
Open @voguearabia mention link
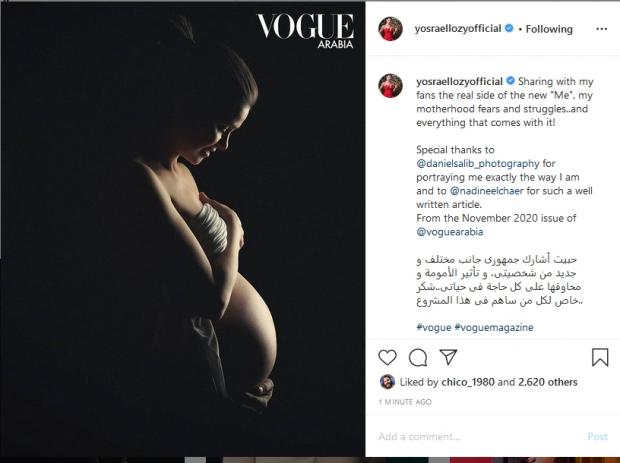point(450,232)
